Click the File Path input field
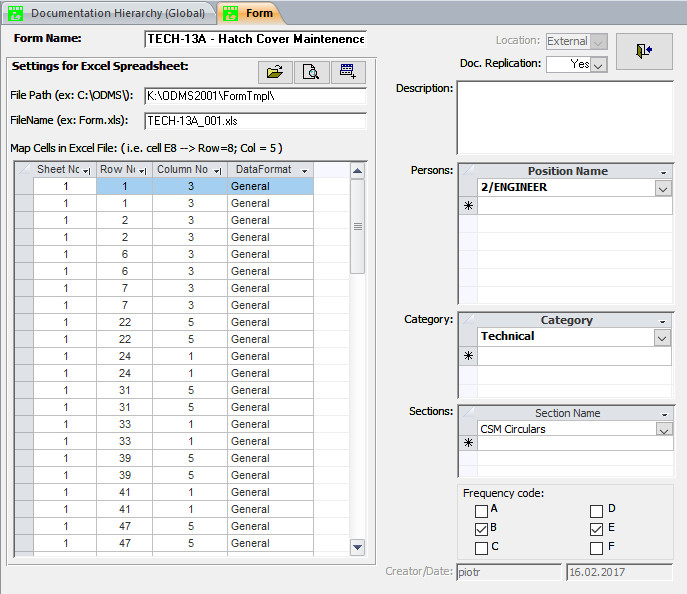 [255, 96]
